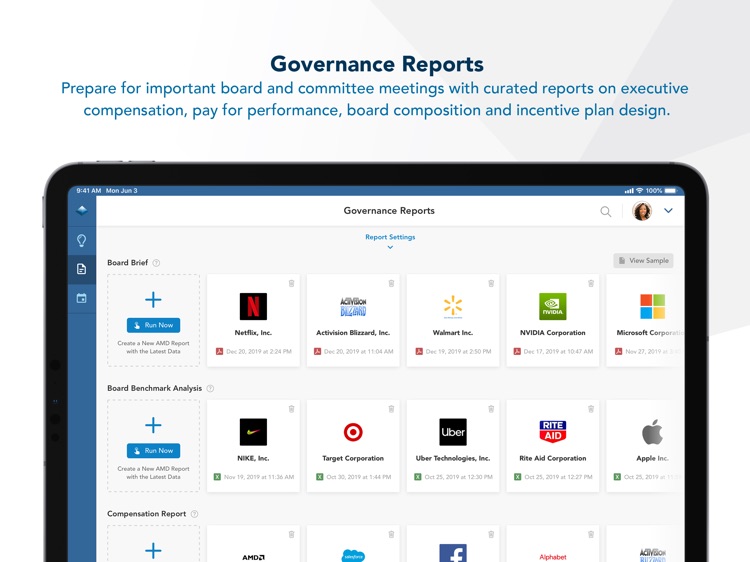The height and width of the screenshot is (562, 750).
Task: Delete the Uber Technologies report
Action: [x=491, y=409]
